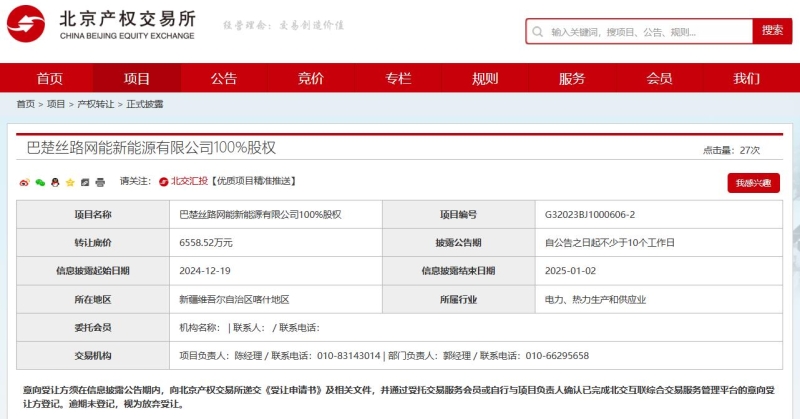Click the 信息披露结束日期 label cell
800x419 pixels.
click(459, 270)
